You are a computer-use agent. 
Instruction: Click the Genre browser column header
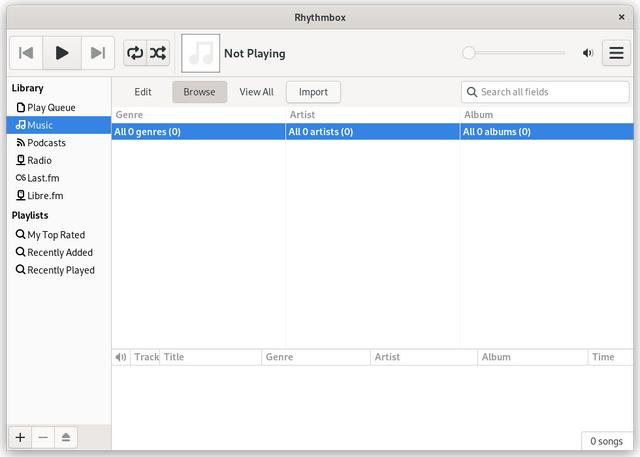pyautogui.click(x=198, y=115)
